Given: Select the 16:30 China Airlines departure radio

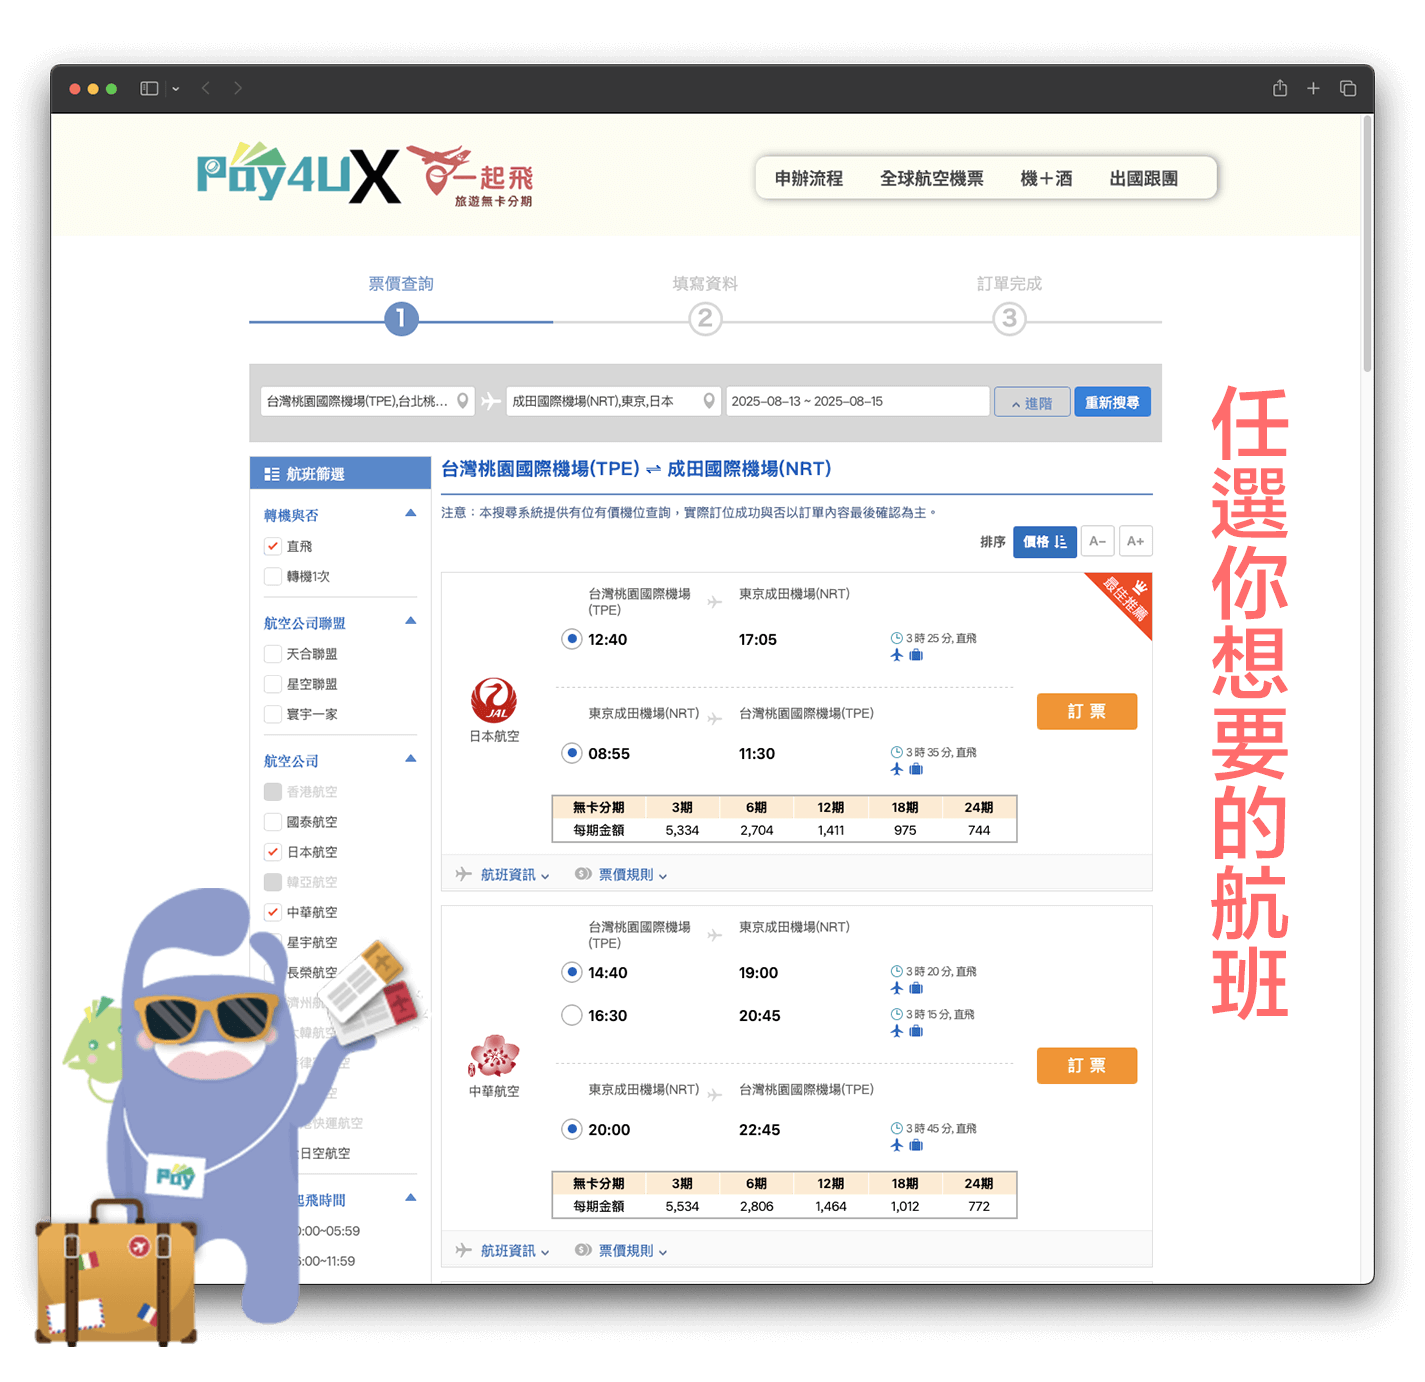Looking at the screenshot, I should (x=572, y=1015).
